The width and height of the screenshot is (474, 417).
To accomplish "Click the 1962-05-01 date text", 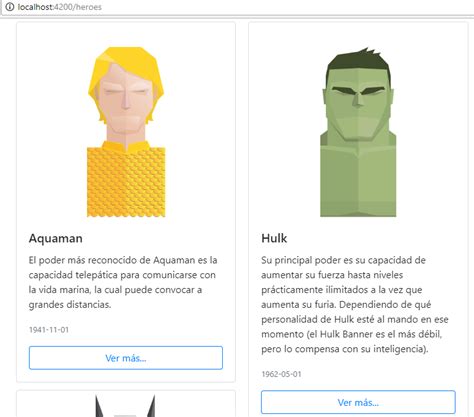I will [281, 374].
